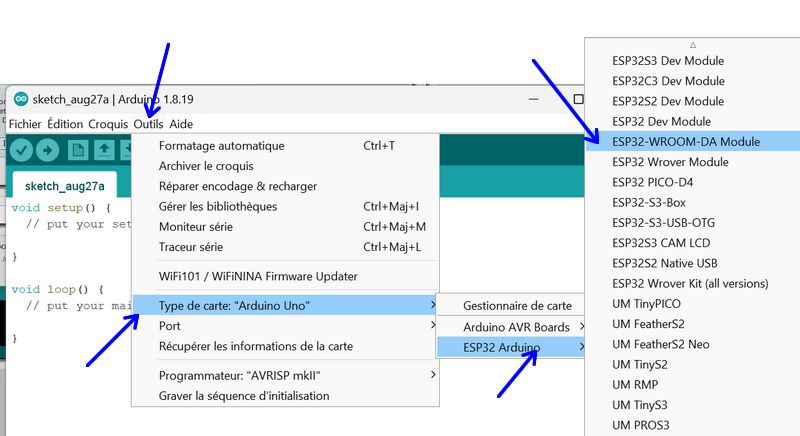The height and width of the screenshot is (436, 800).
Task: Select UM FeatherS2 Neo board
Action: click(x=693, y=344)
